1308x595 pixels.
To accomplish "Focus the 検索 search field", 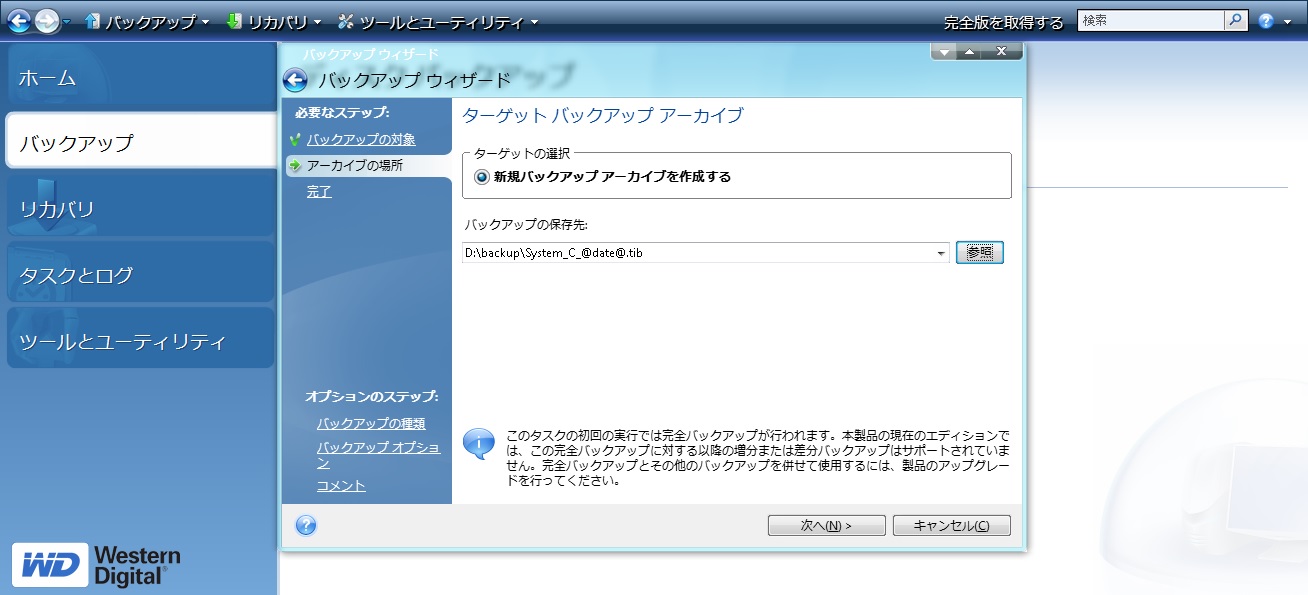I will 1150,20.
